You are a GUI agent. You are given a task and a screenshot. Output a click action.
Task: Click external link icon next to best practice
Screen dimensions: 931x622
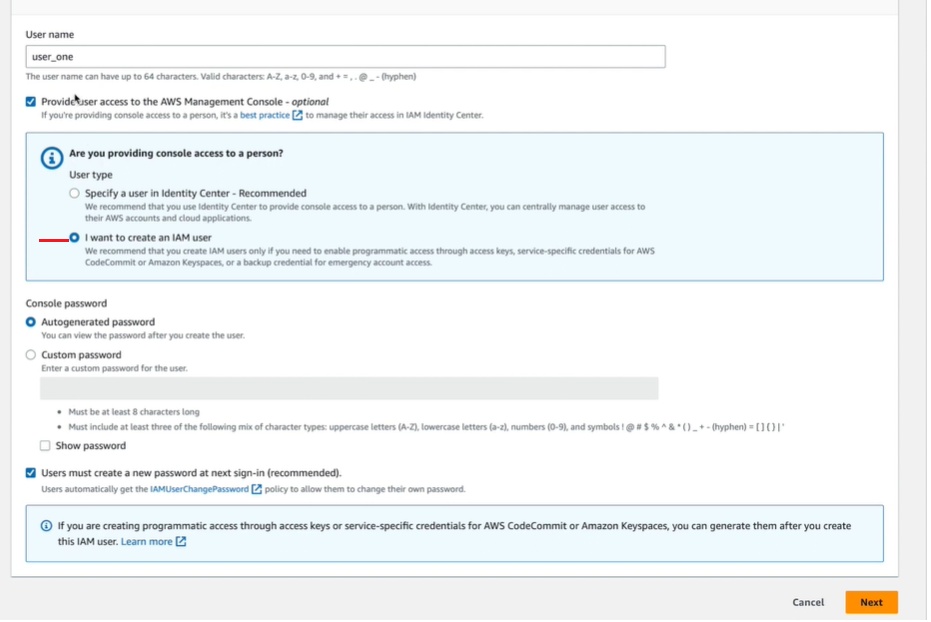[x=298, y=115]
